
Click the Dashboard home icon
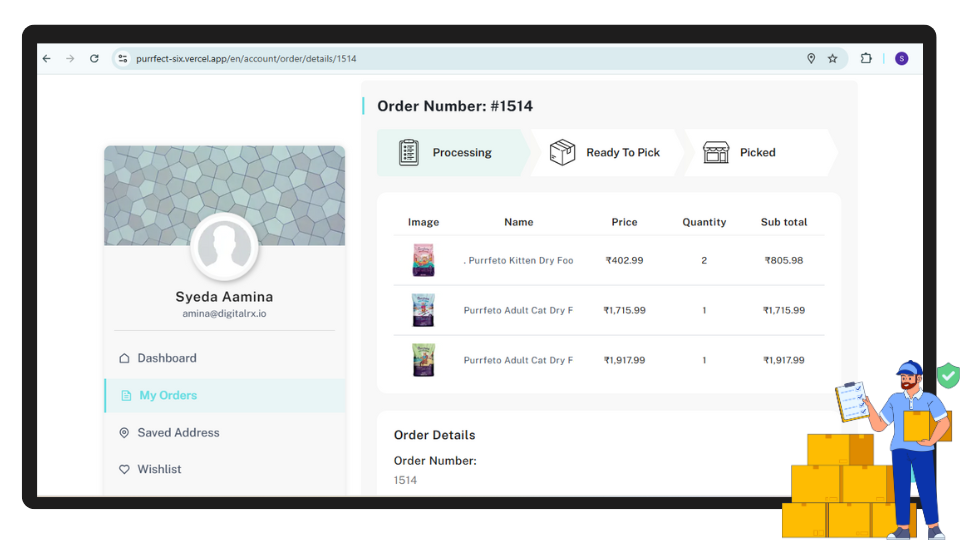click(124, 358)
